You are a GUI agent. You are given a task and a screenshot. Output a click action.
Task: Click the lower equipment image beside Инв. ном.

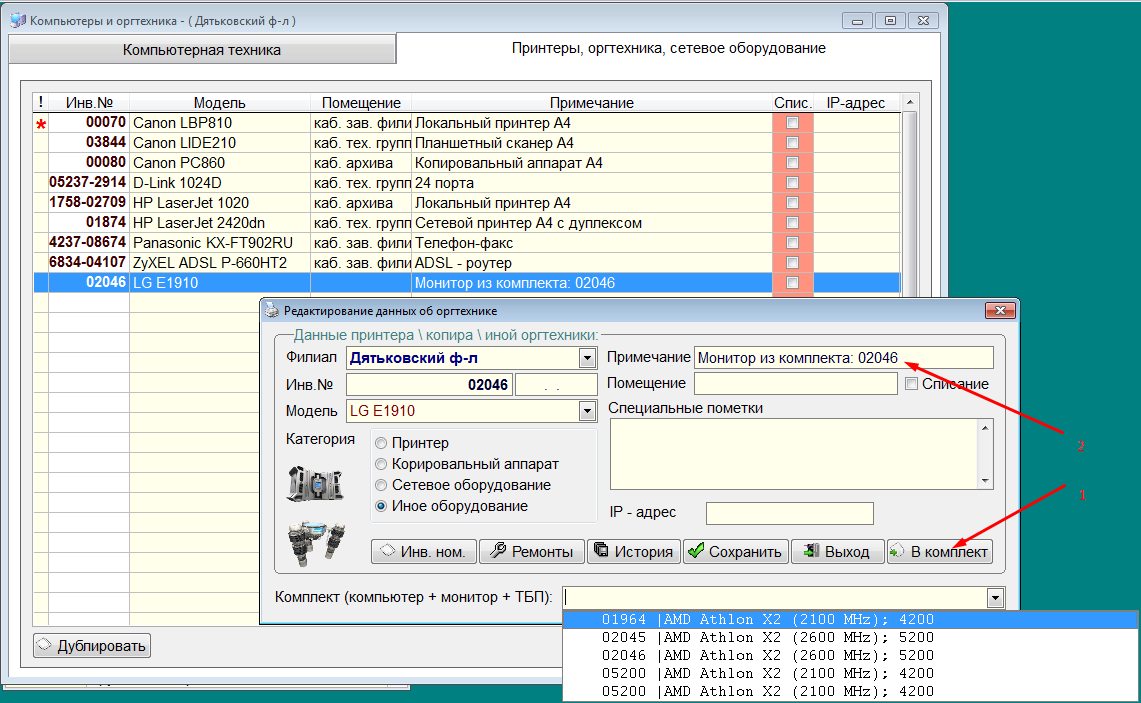[x=317, y=543]
